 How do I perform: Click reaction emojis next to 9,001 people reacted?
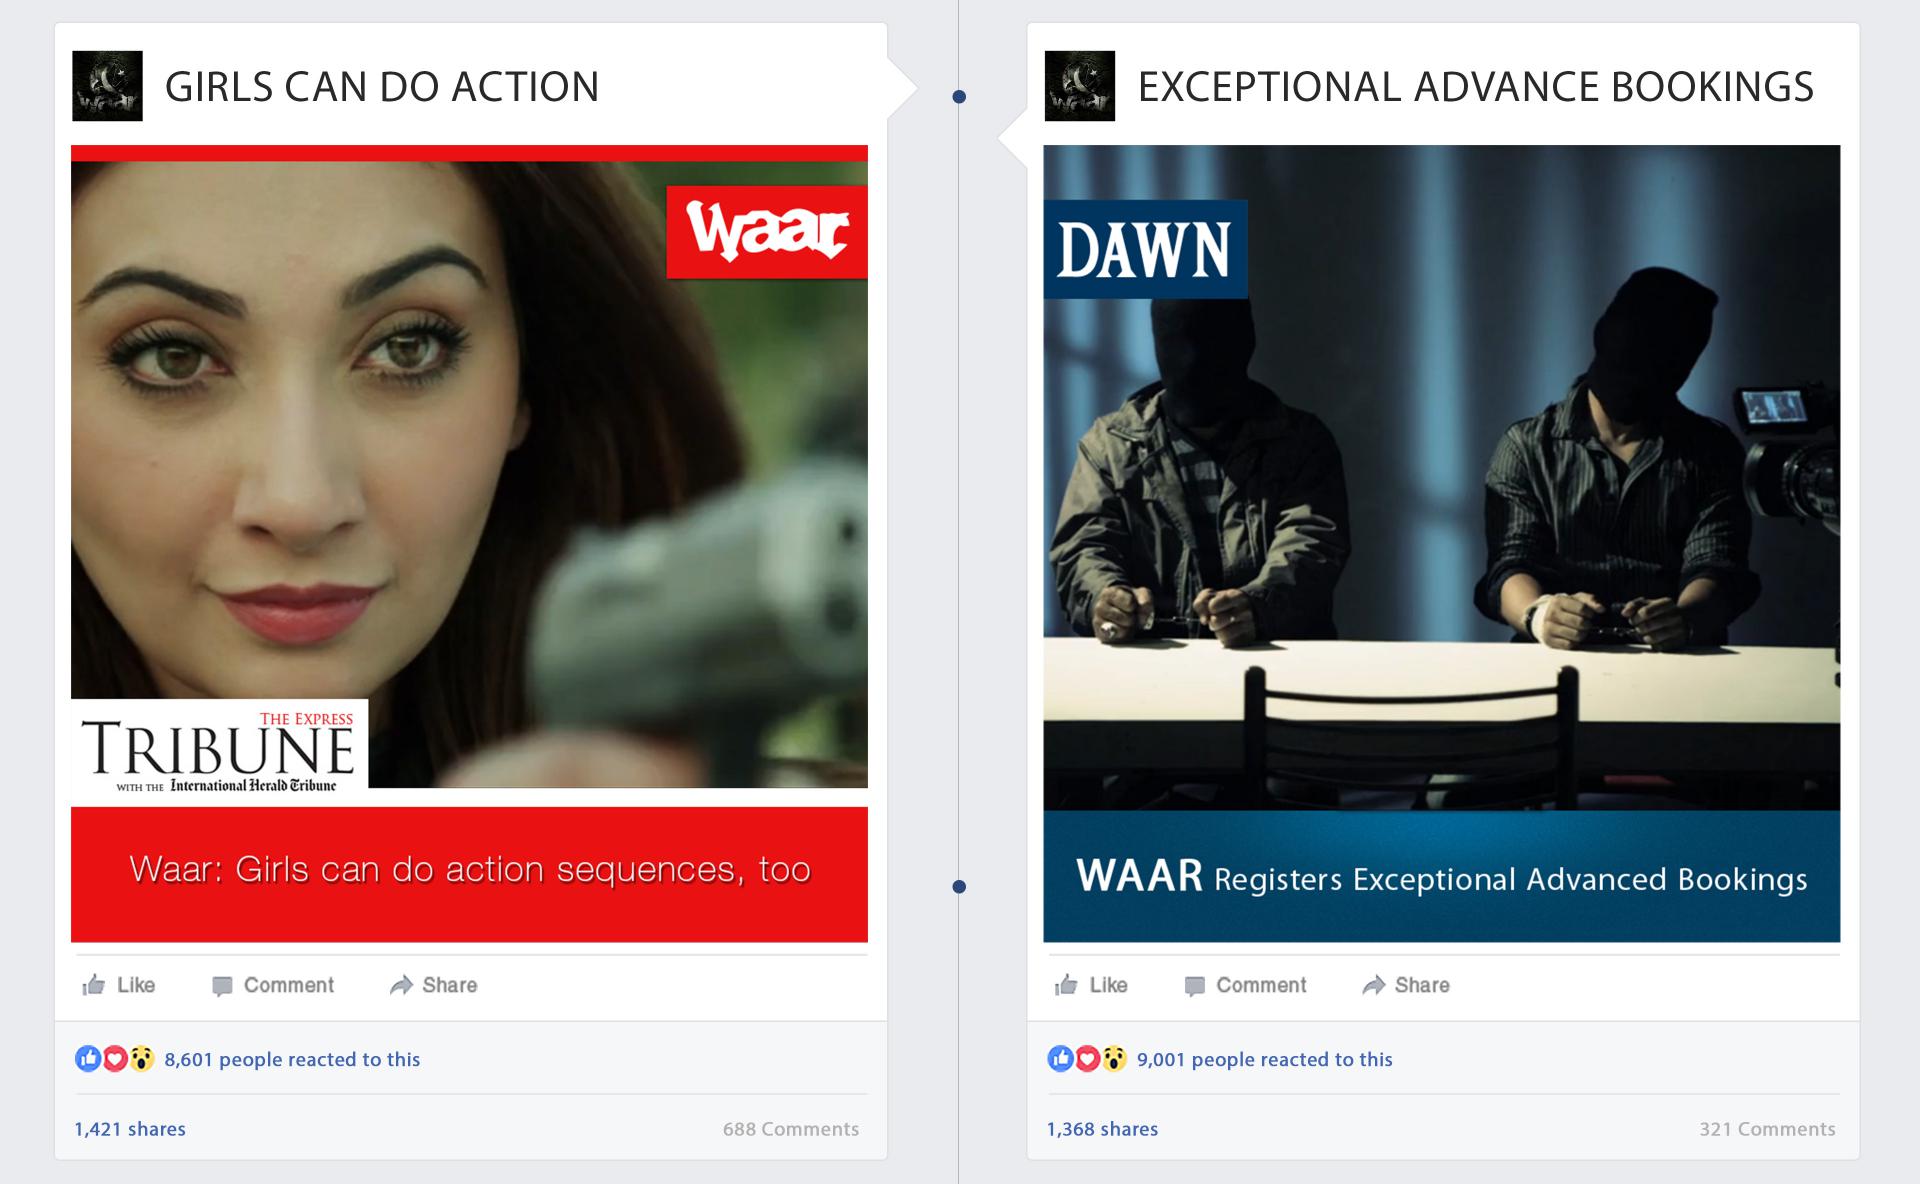point(1087,1058)
